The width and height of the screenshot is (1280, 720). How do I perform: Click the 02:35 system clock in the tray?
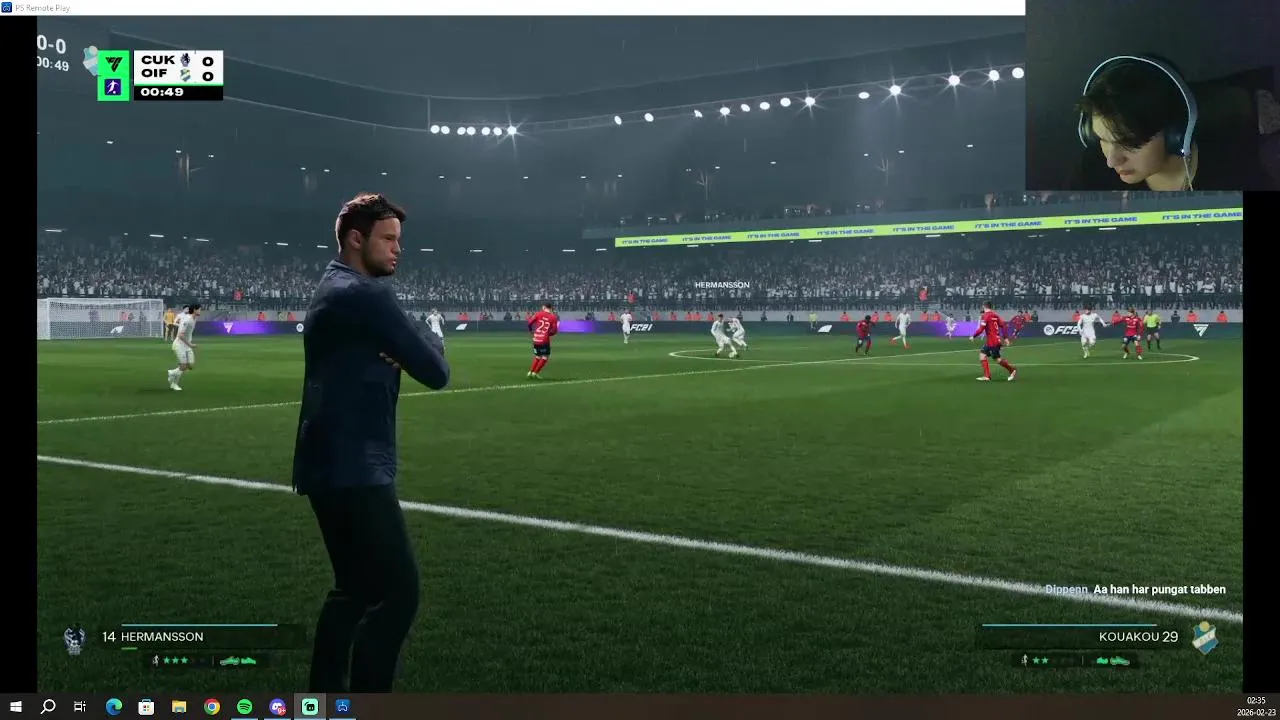pyautogui.click(x=1256, y=701)
